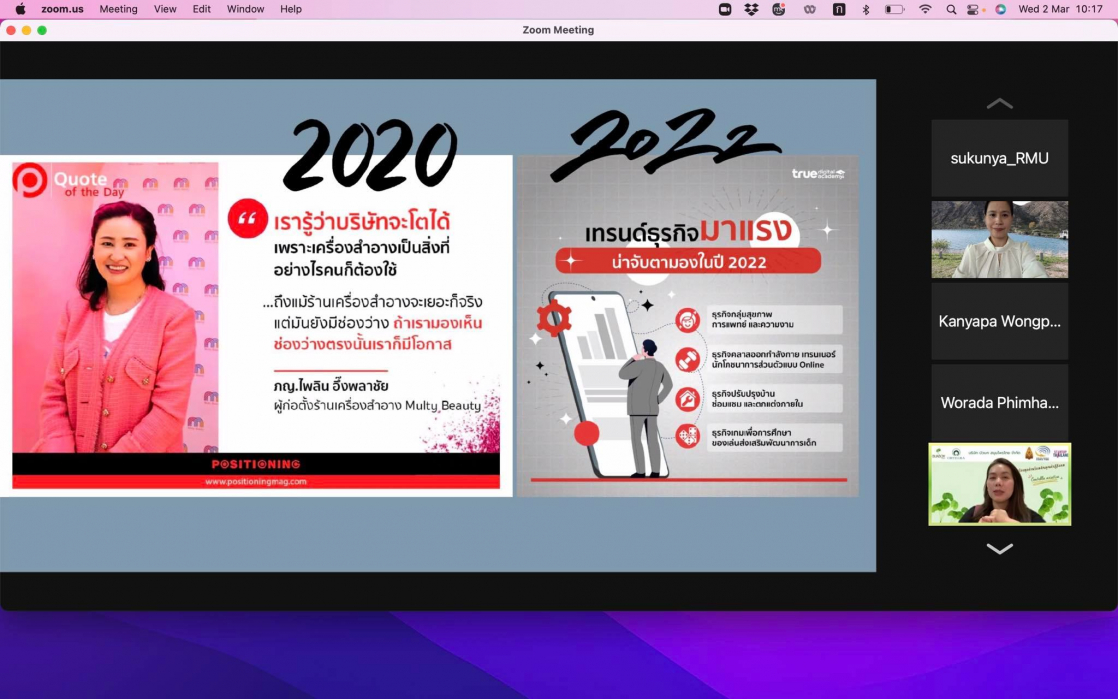The width and height of the screenshot is (1118, 699).
Task: Open the Dropbox menu bar icon
Action: coord(751,9)
